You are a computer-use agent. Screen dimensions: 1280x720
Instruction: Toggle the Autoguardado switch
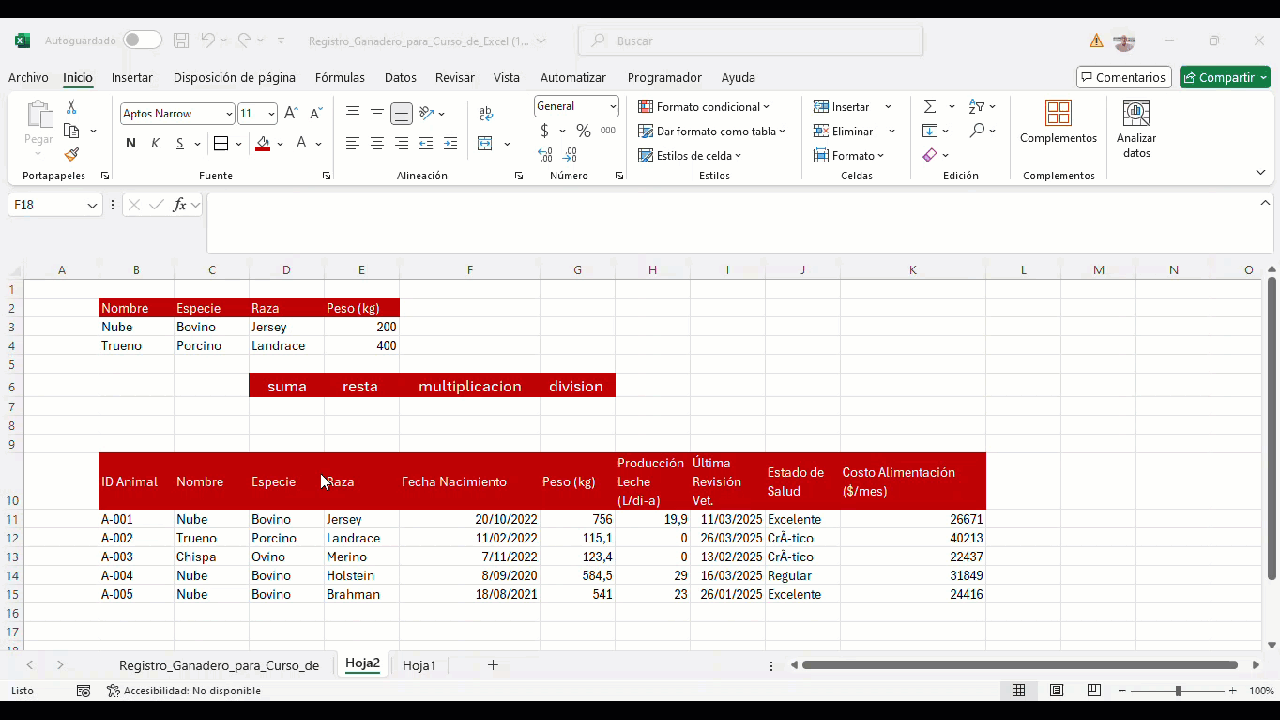pyautogui.click(x=142, y=40)
